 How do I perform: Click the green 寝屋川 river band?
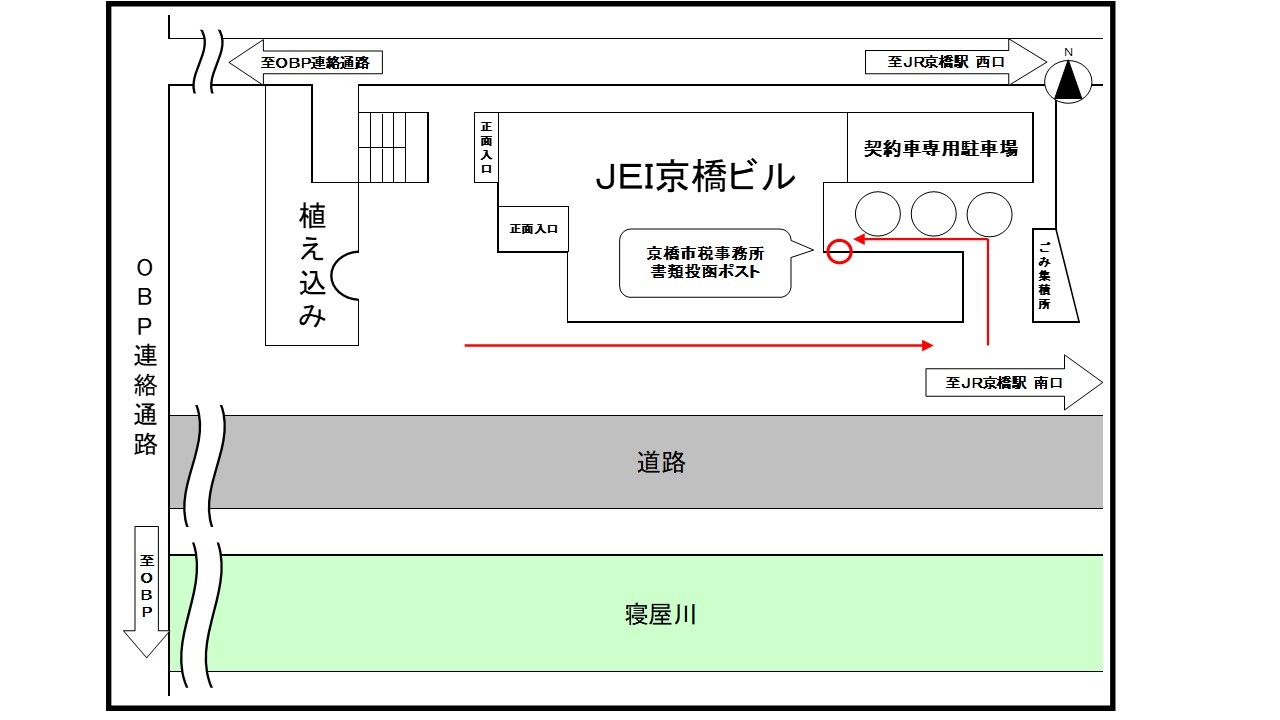click(660, 613)
